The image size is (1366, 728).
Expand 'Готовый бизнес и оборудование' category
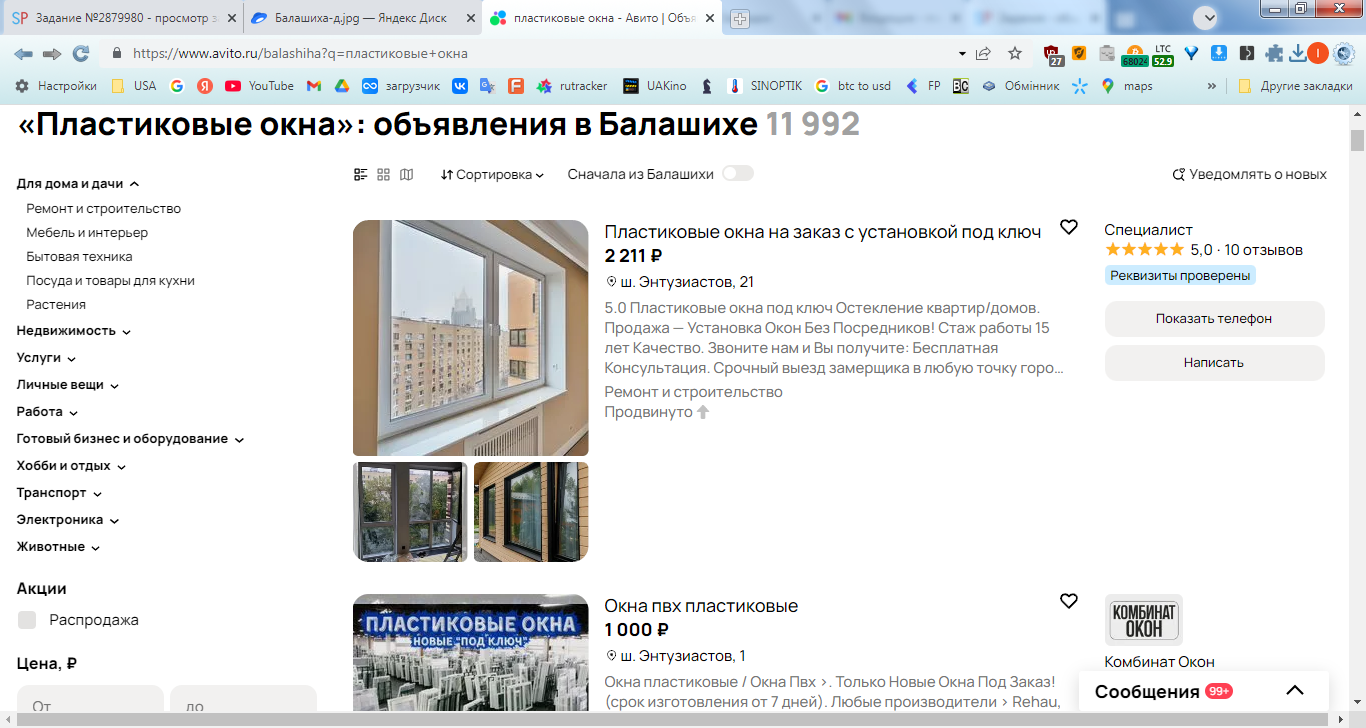pos(131,439)
